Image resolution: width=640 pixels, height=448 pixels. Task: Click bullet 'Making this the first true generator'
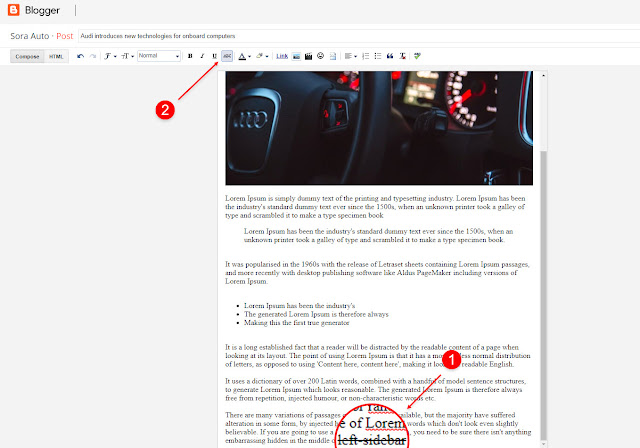pyautogui.click(x=297, y=323)
